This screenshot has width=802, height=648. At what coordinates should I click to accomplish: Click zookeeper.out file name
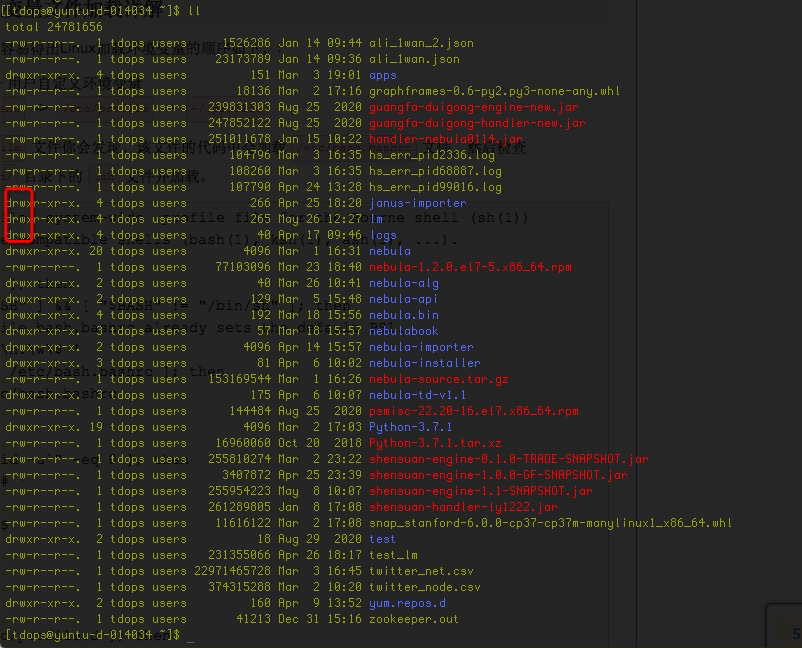pos(414,619)
